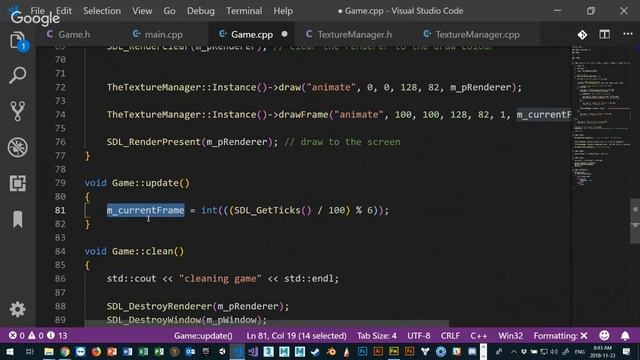Open Outlook from the taskbar
This screenshot has height=360, width=640.
tap(190, 351)
